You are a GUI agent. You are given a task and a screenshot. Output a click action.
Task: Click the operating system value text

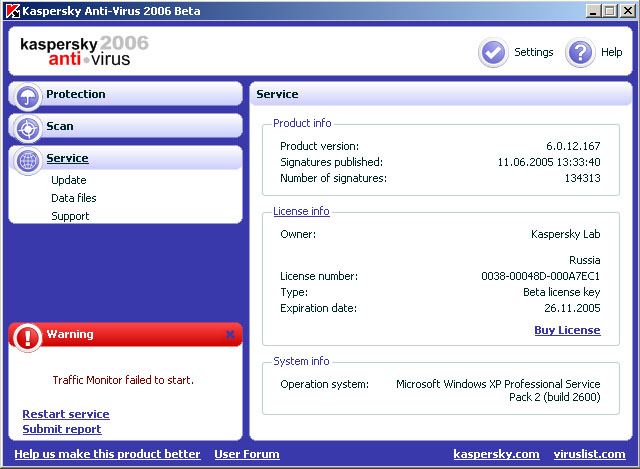[x=498, y=390]
